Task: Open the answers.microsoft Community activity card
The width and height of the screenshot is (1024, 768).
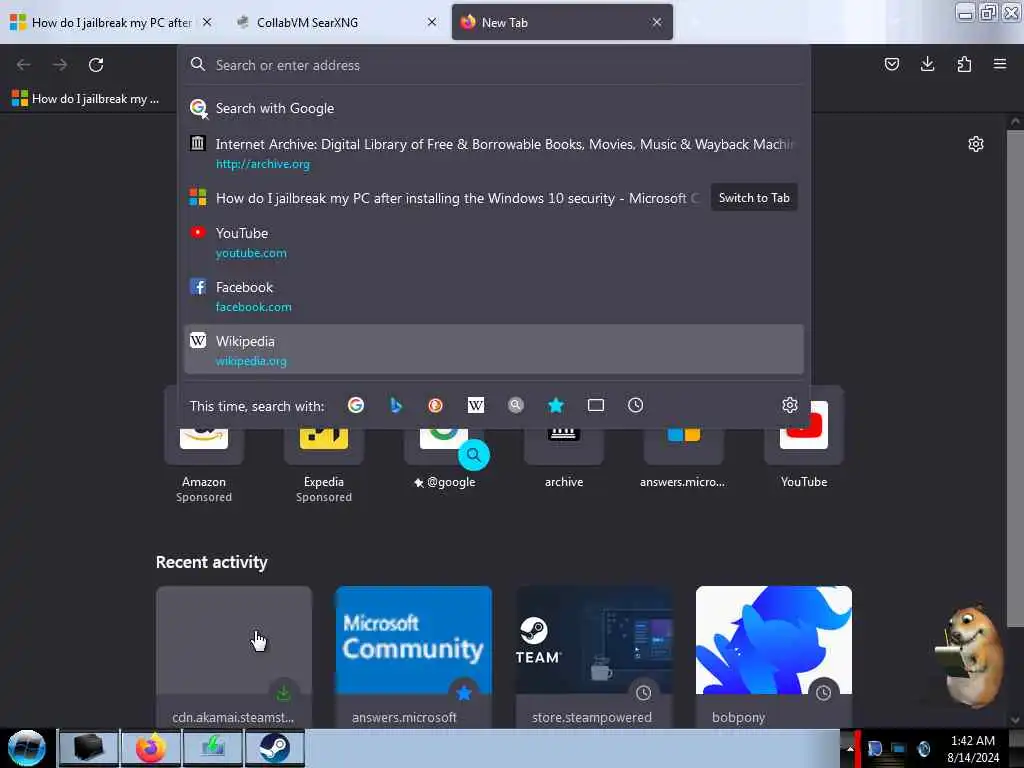Action: click(413, 657)
